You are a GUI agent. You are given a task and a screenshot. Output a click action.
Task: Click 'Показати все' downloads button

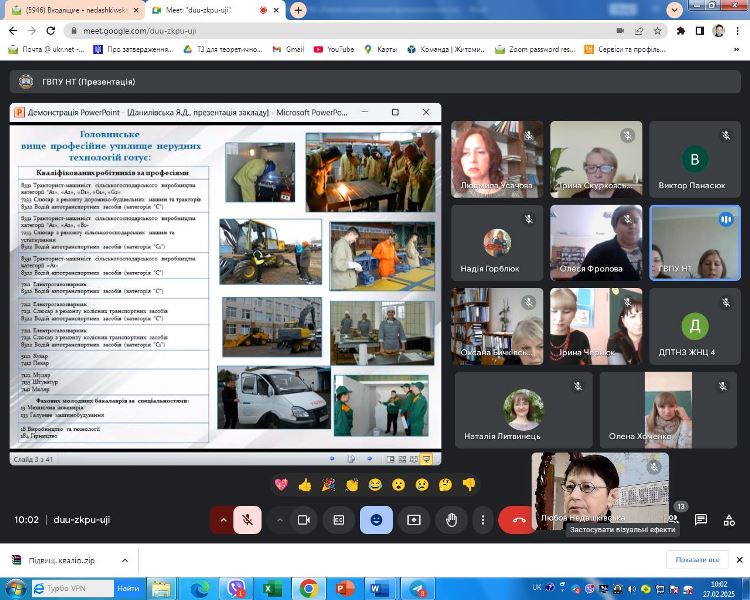pos(697,559)
